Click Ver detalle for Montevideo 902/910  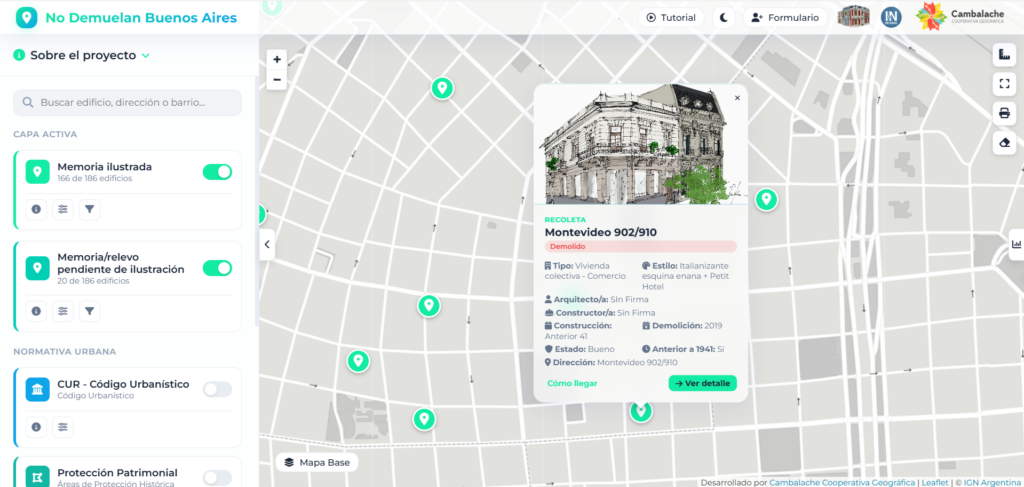(702, 383)
